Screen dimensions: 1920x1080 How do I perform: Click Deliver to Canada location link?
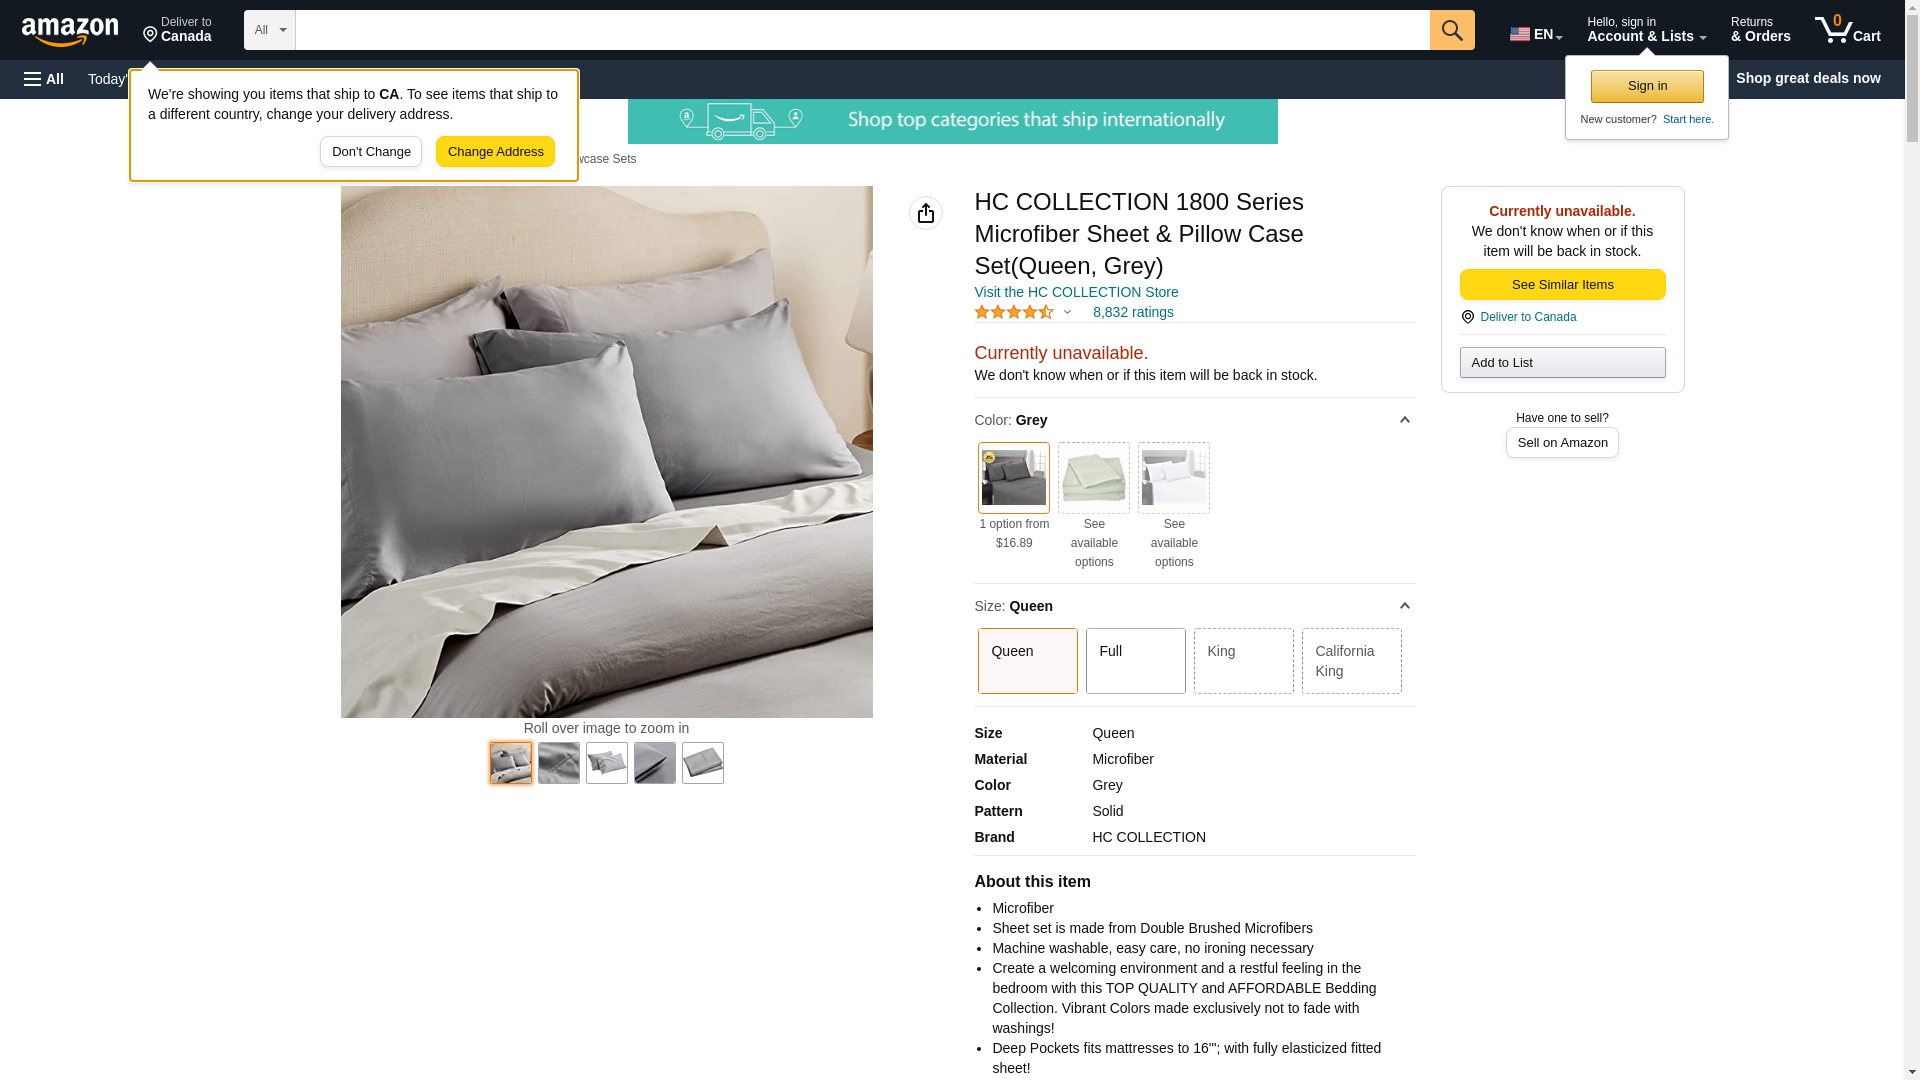[x=1528, y=317]
